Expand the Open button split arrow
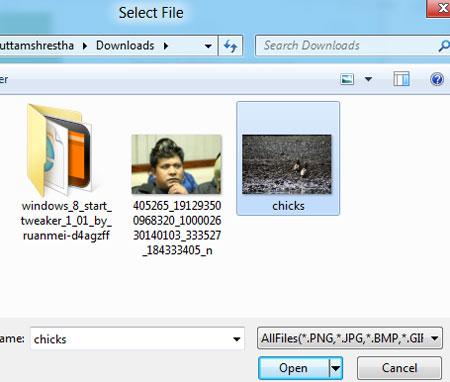Screen dimensions: 450x382 coord(336,368)
